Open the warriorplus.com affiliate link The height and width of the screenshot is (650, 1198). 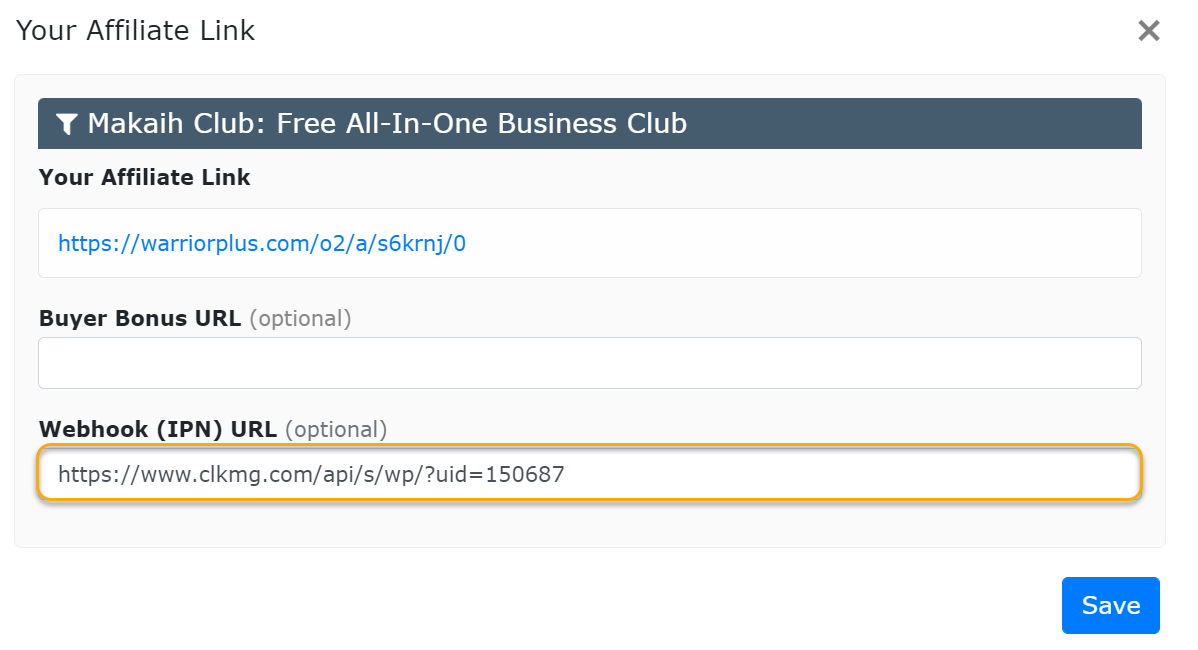pos(261,243)
